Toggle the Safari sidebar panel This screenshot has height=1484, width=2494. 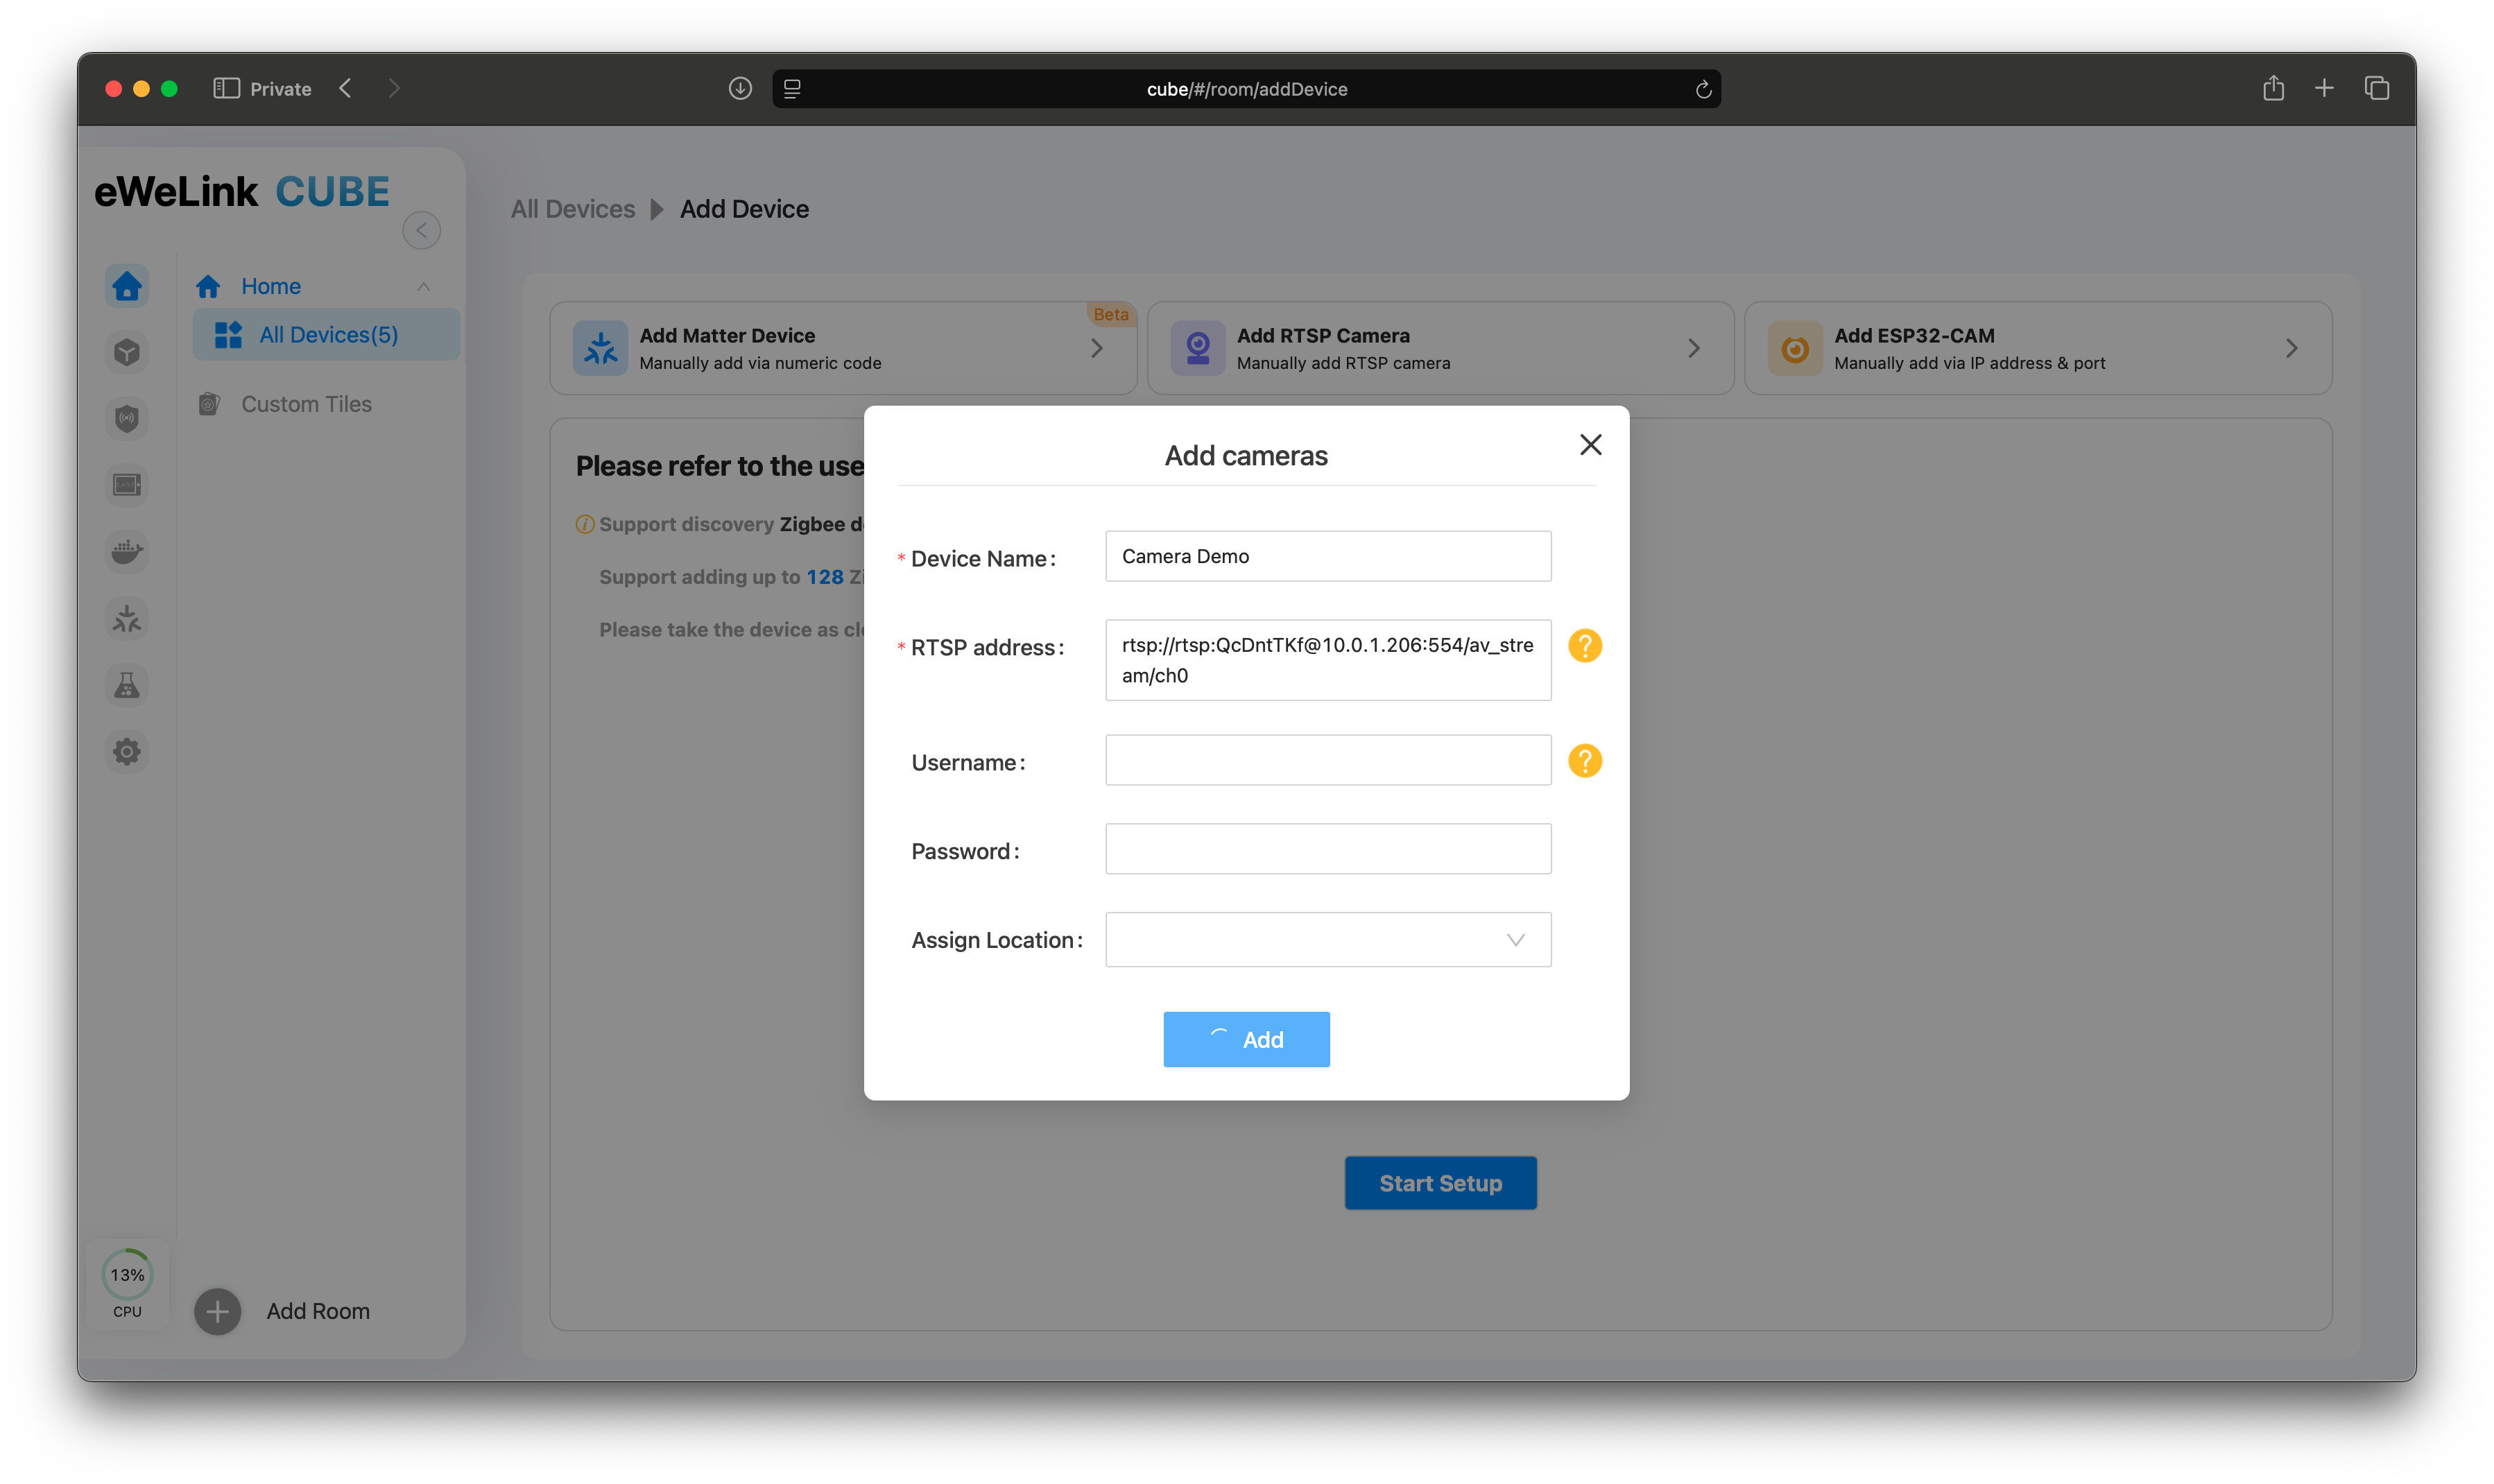226,89
